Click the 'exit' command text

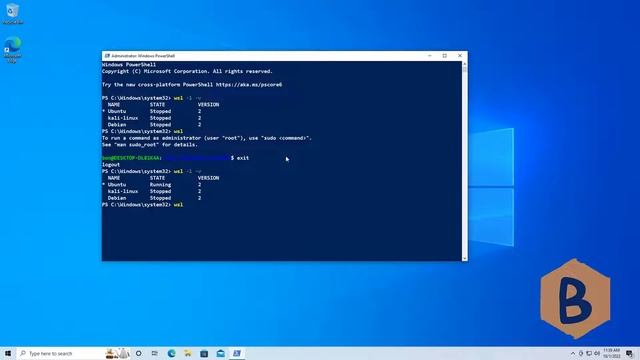(x=243, y=158)
